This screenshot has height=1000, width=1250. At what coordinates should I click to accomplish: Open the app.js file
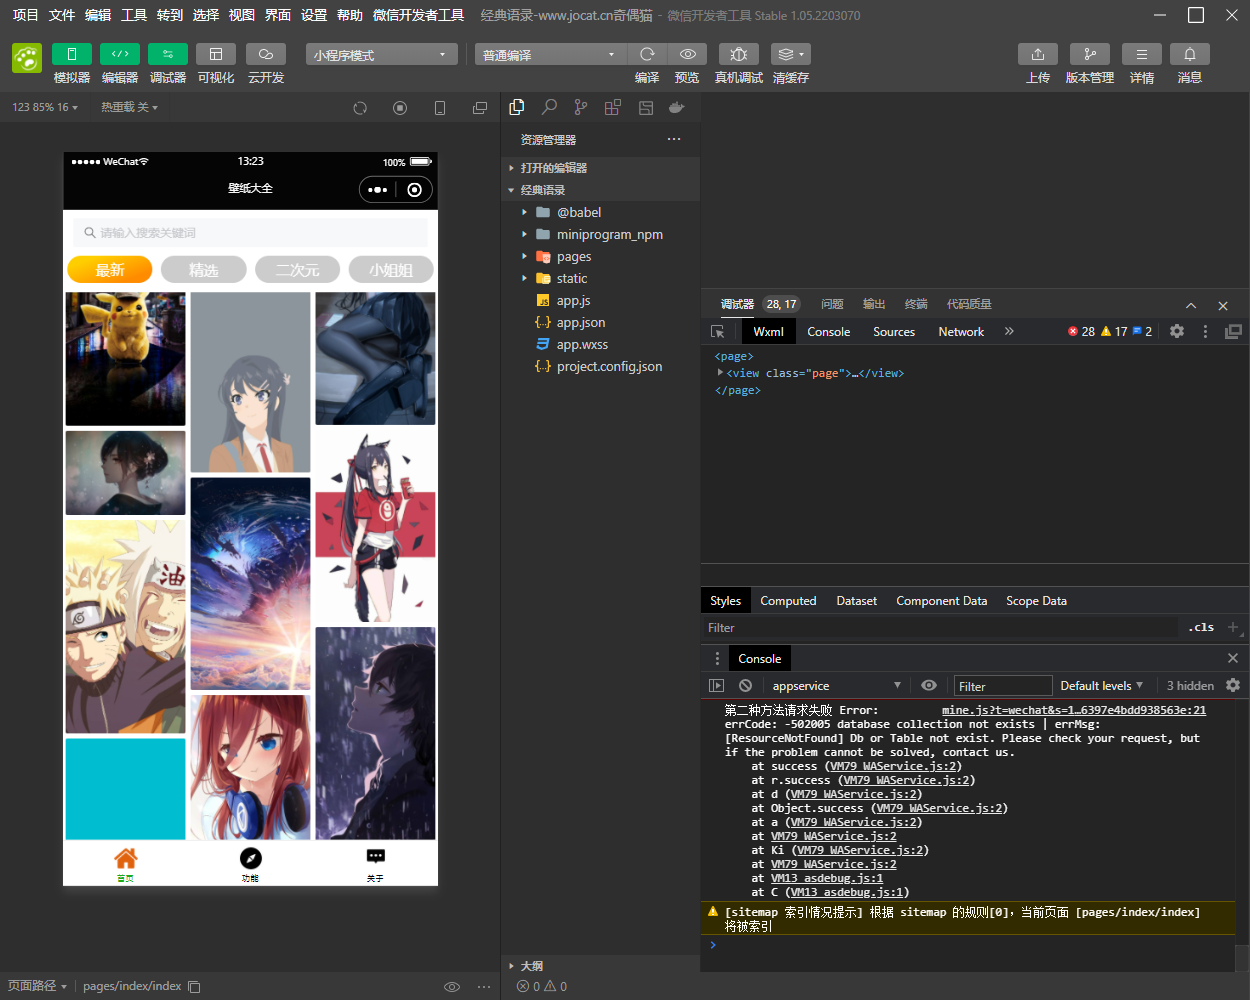600,300
